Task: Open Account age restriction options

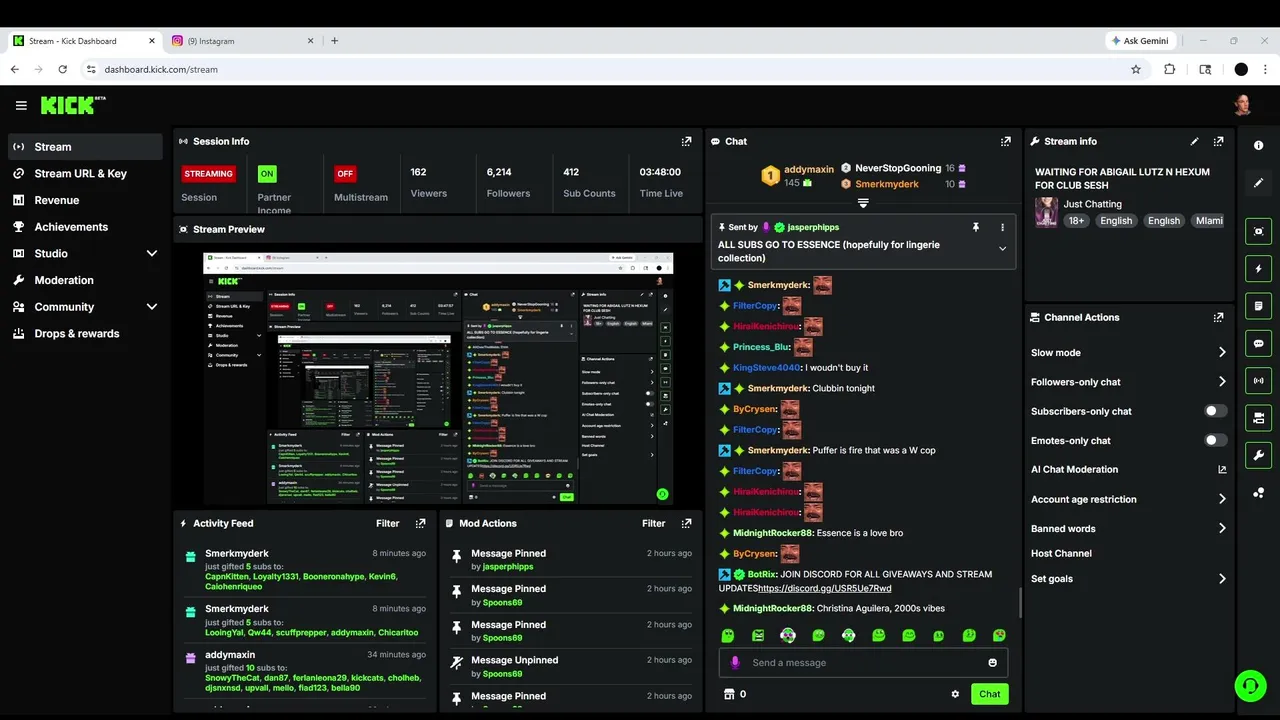Action: 1128,499
